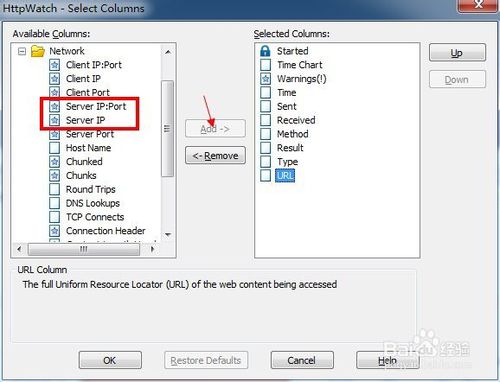
Task: Click the star icon beside Server IP:Port
Action: [x=55, y=106]
